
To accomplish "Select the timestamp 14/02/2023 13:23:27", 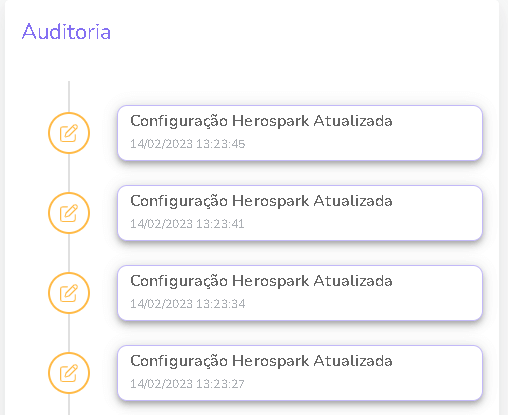I will 187,384.
